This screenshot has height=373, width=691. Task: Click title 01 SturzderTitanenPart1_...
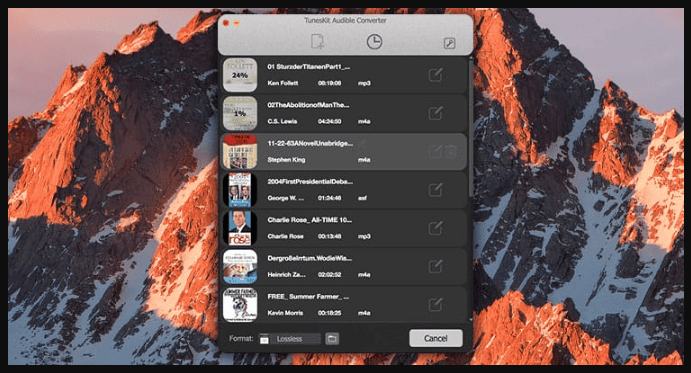[309, 67]
